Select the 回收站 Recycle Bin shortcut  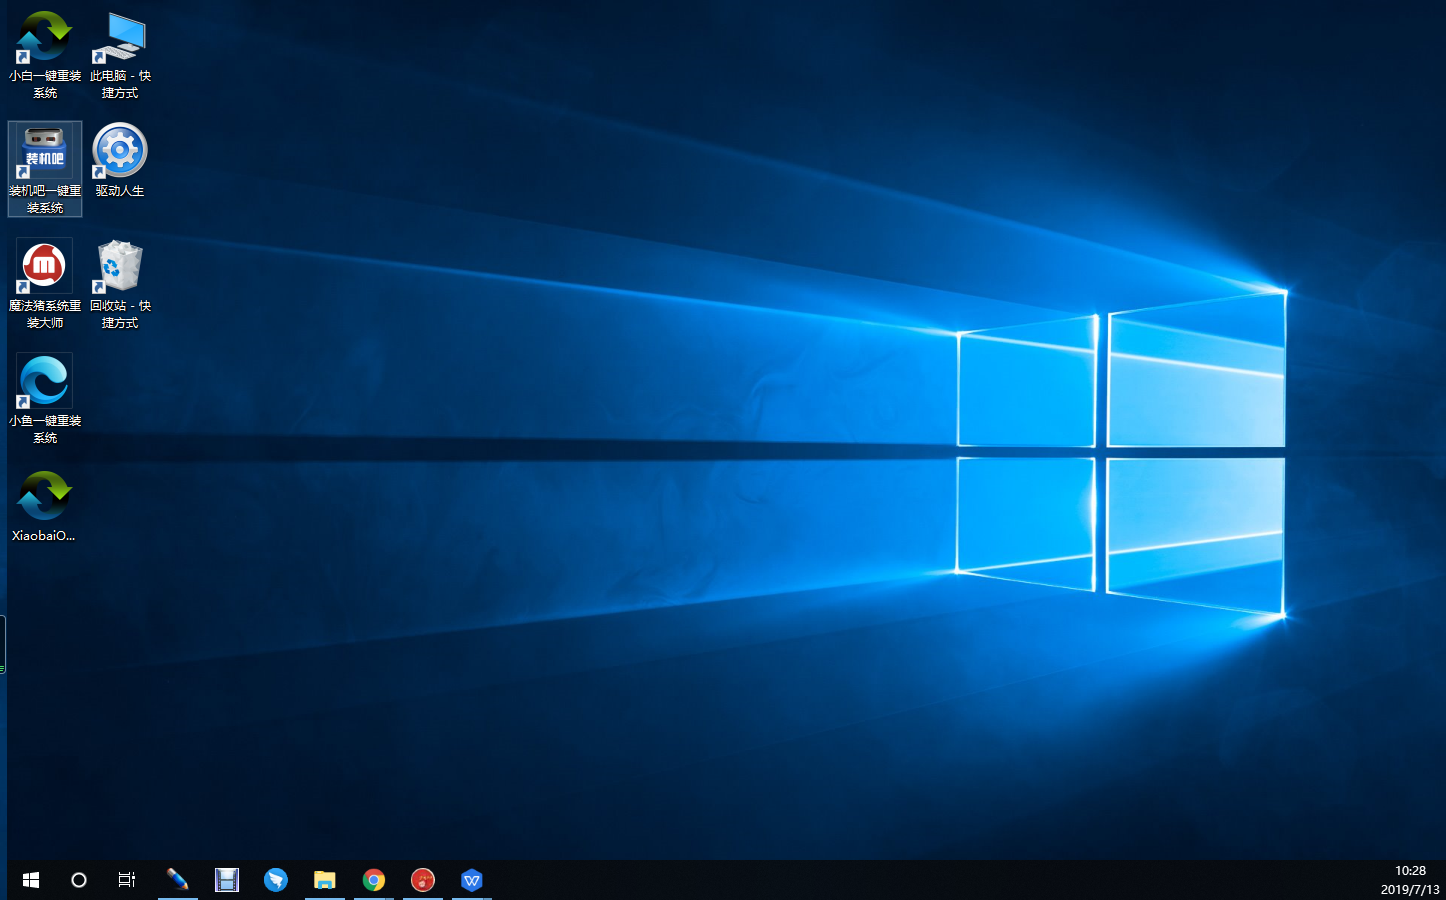(119, 268)
